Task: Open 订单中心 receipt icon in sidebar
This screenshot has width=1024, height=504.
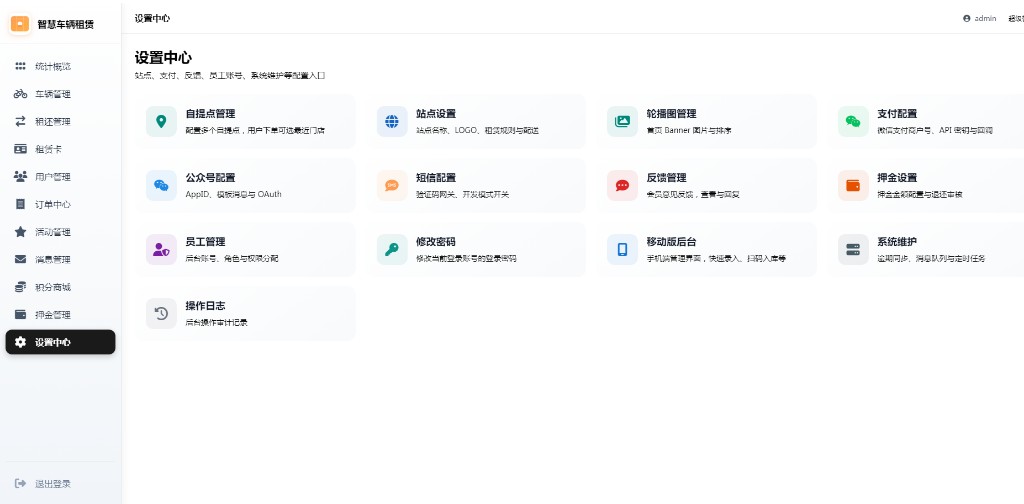Action: coord(20,204)
